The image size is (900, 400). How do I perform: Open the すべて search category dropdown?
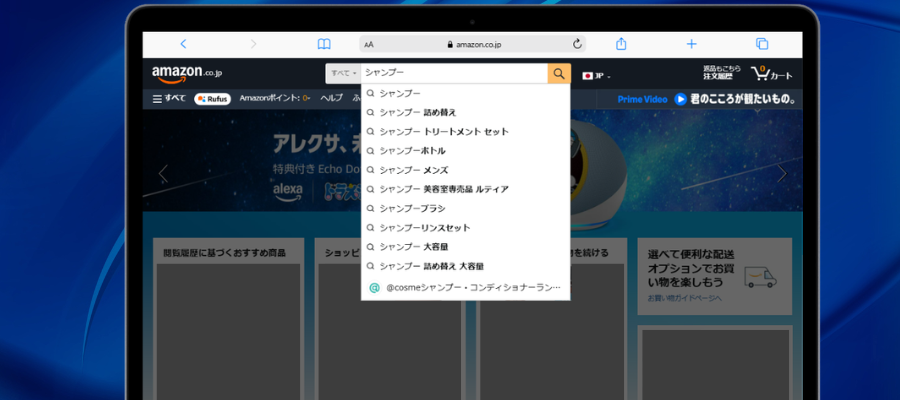[343, 73]
